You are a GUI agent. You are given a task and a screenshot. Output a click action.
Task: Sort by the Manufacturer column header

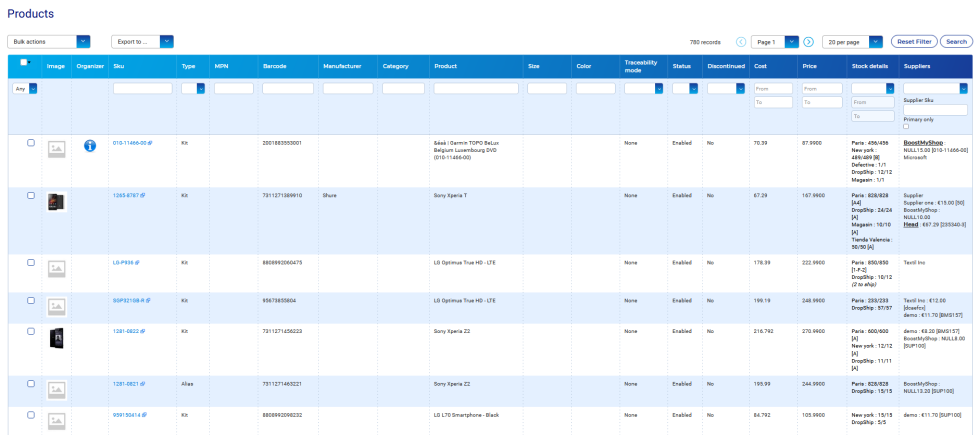(x=341, y=66)
